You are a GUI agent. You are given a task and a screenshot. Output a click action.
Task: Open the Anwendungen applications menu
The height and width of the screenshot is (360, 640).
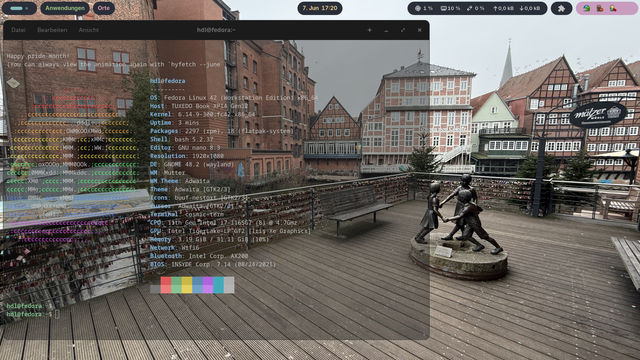(x=65, y=8)
